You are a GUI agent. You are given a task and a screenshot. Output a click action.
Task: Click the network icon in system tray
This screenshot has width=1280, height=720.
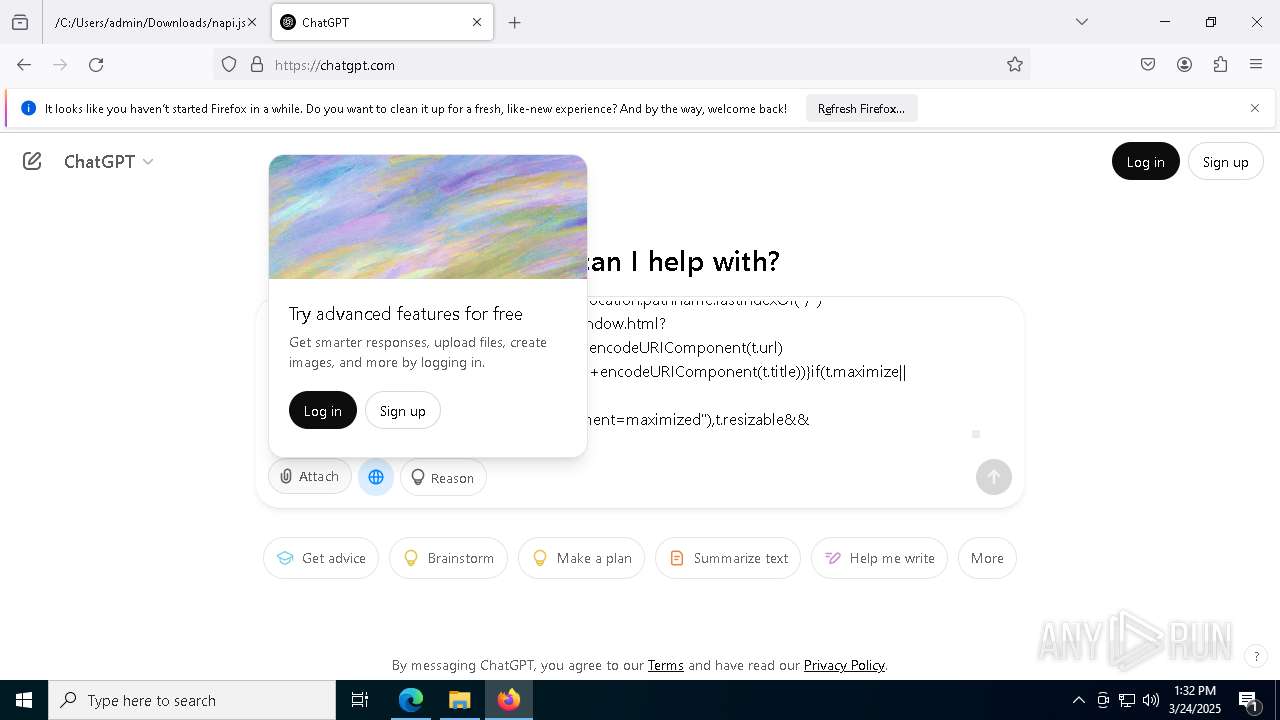tap(1127, 700)
